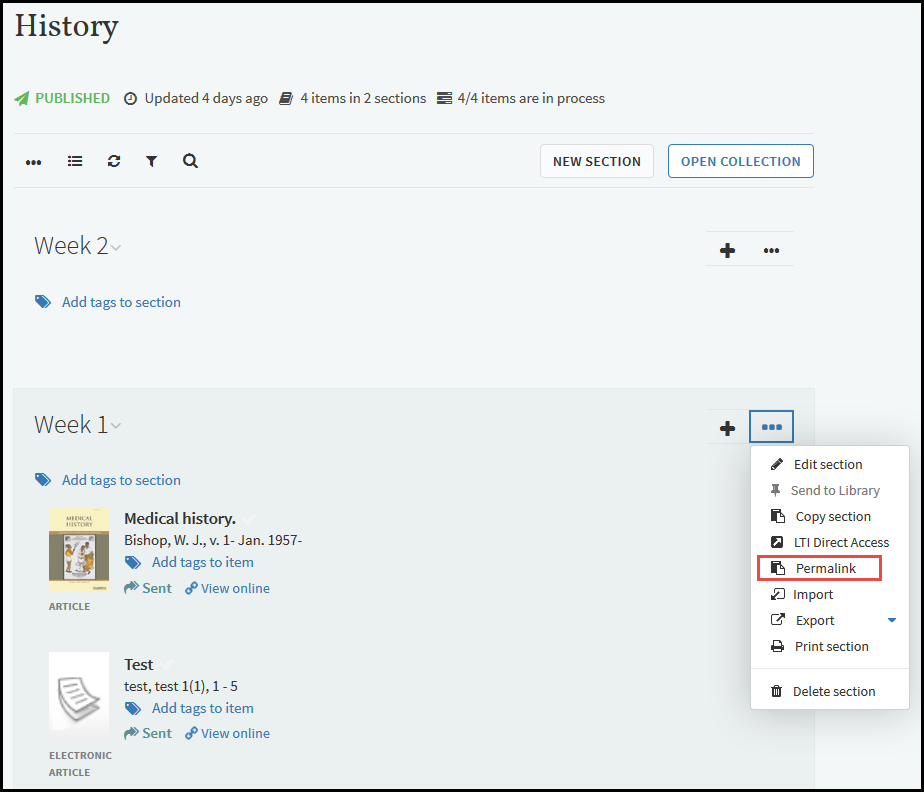Click Add tags to section under Week 2
Screen dimensions: 924x792
121,302
